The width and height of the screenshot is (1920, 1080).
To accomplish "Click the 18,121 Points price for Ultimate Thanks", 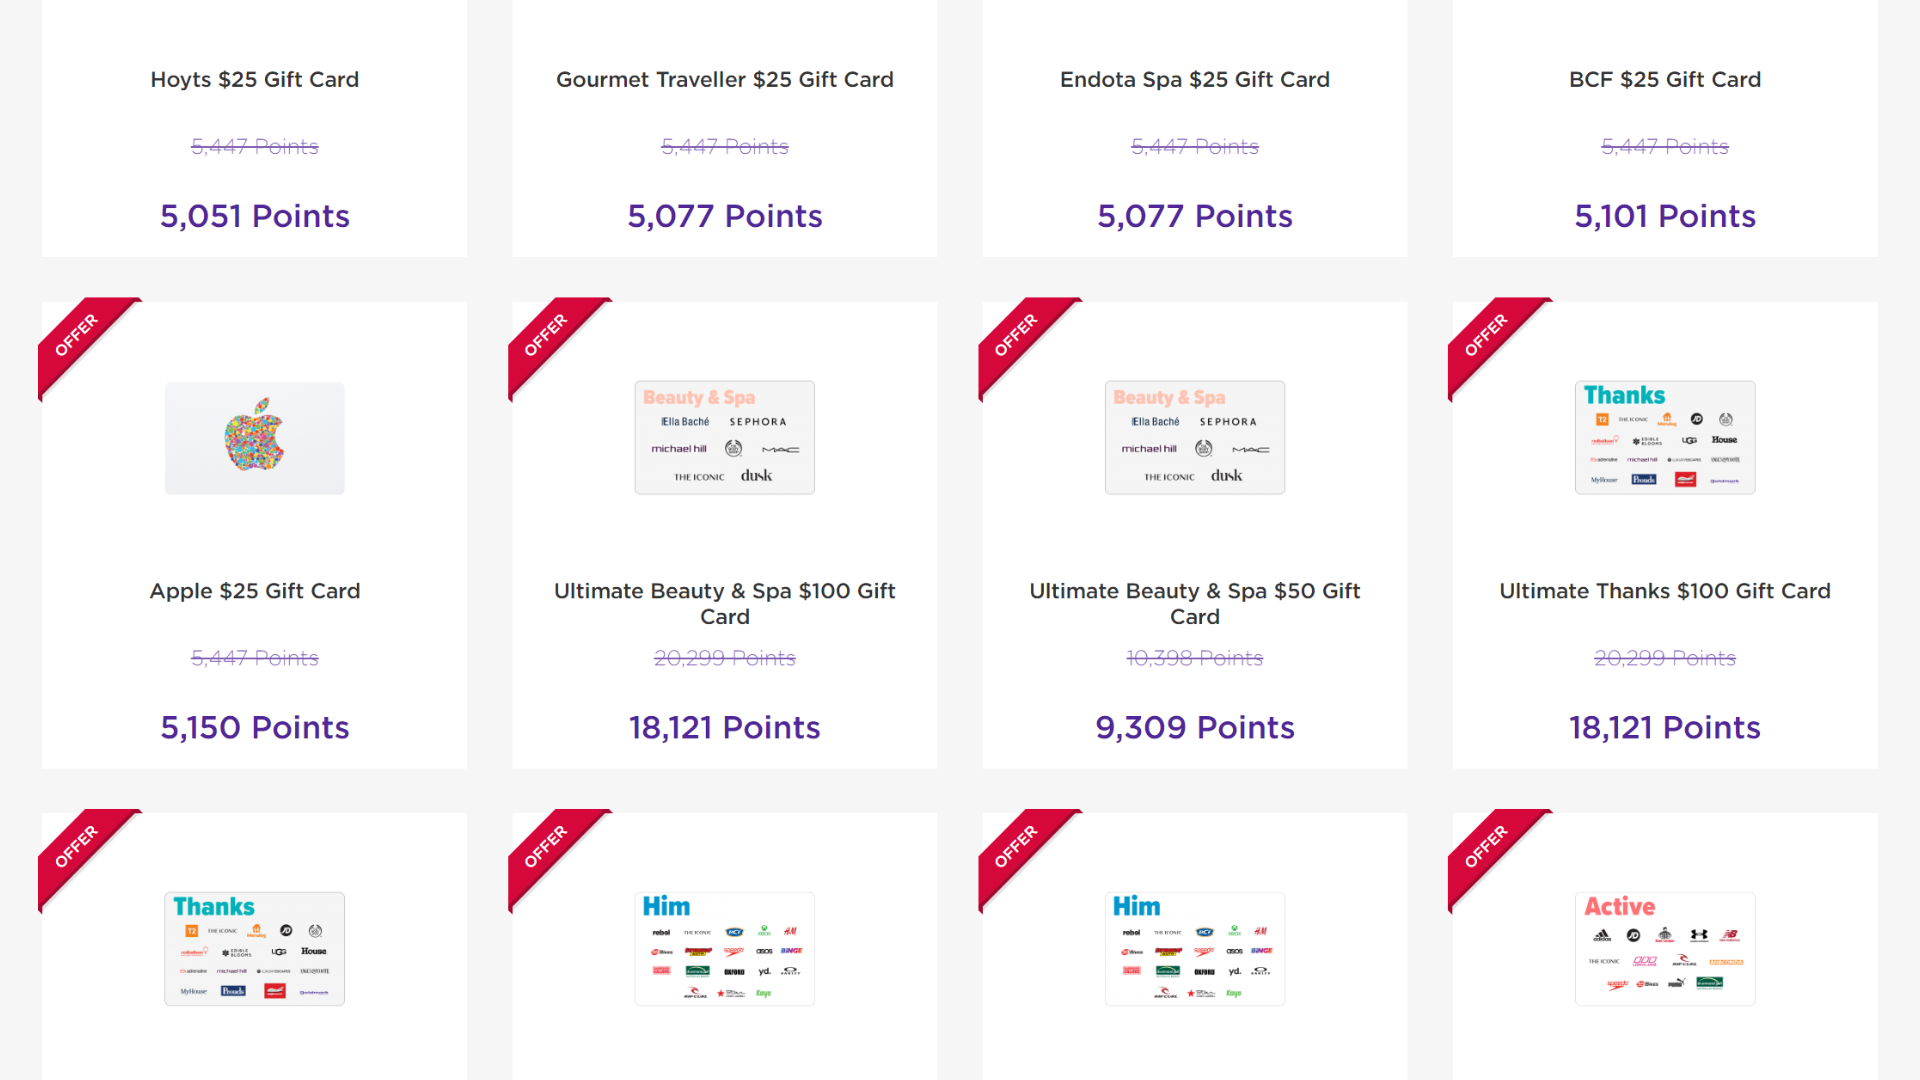I will pos(1665,728).
